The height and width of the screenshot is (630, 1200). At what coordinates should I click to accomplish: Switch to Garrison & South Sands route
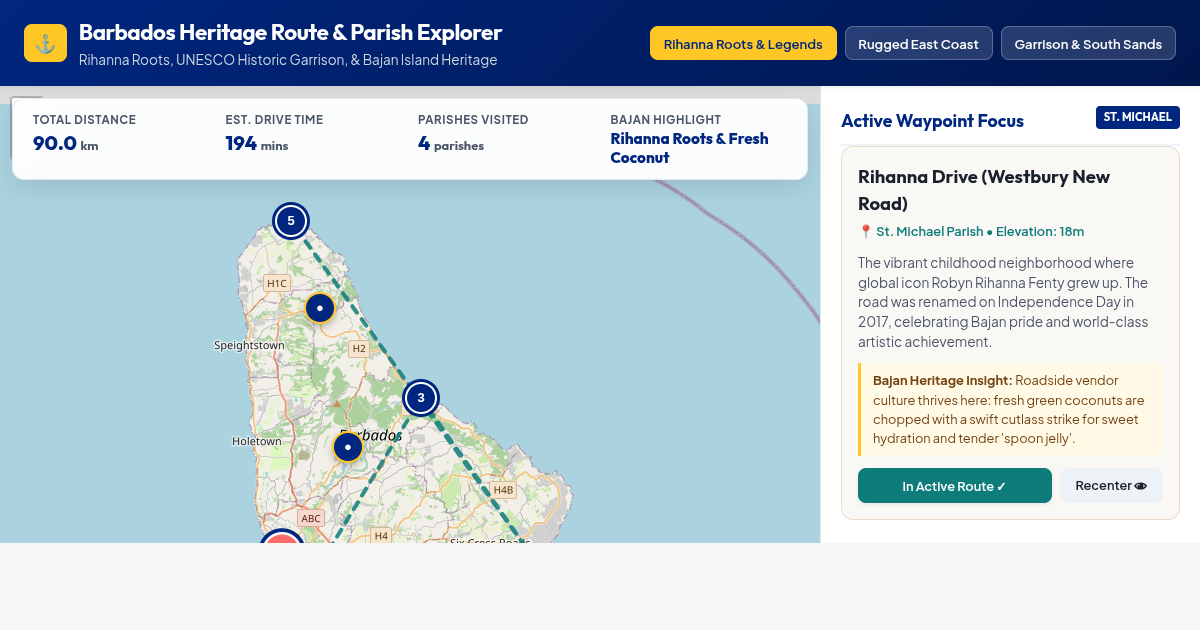(1088, 44)
